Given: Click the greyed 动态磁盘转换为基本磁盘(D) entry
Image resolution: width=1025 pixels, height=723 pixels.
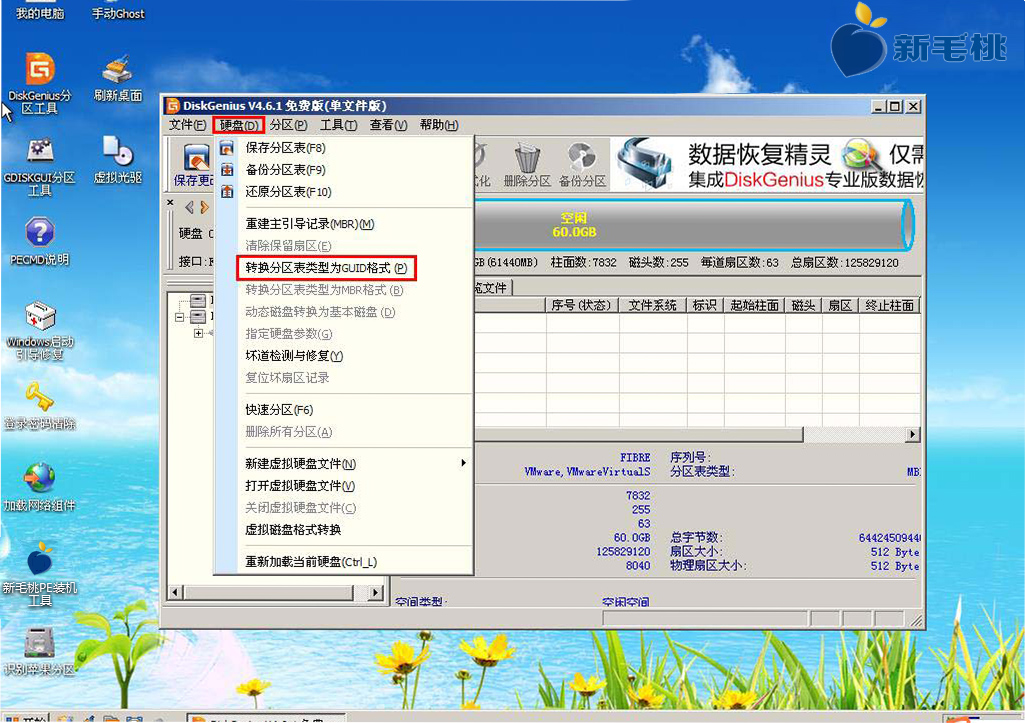Looking at the screenshot, I should [x=344, y=312].
